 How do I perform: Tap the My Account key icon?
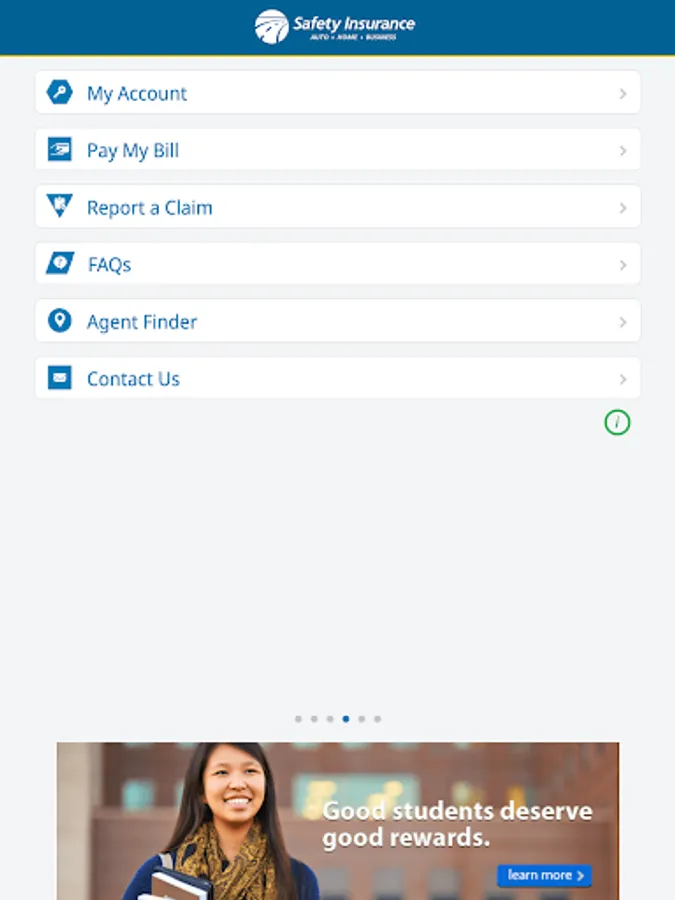pyautogui.click(x=59, y=92)
